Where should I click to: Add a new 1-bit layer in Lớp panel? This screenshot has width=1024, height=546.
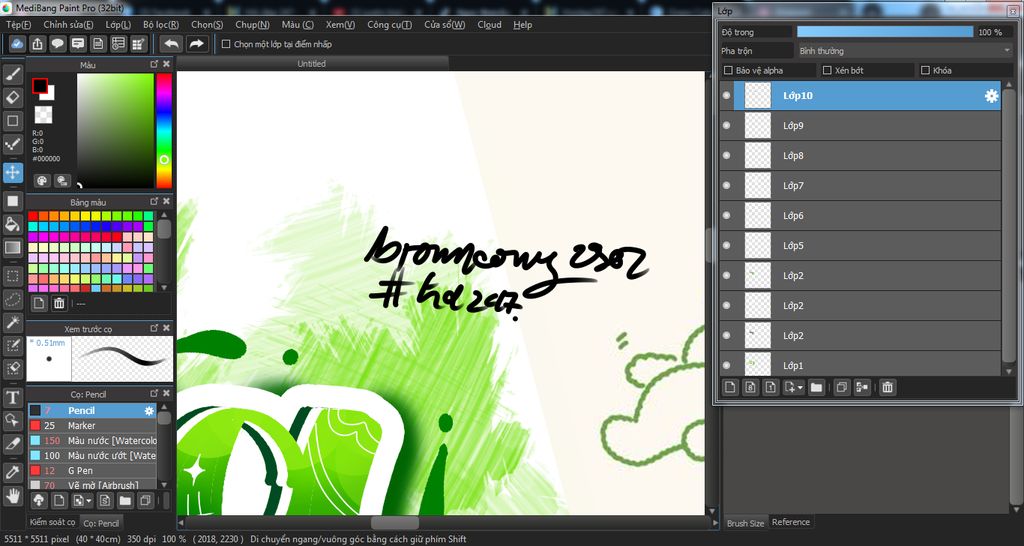tap(771, 387)
